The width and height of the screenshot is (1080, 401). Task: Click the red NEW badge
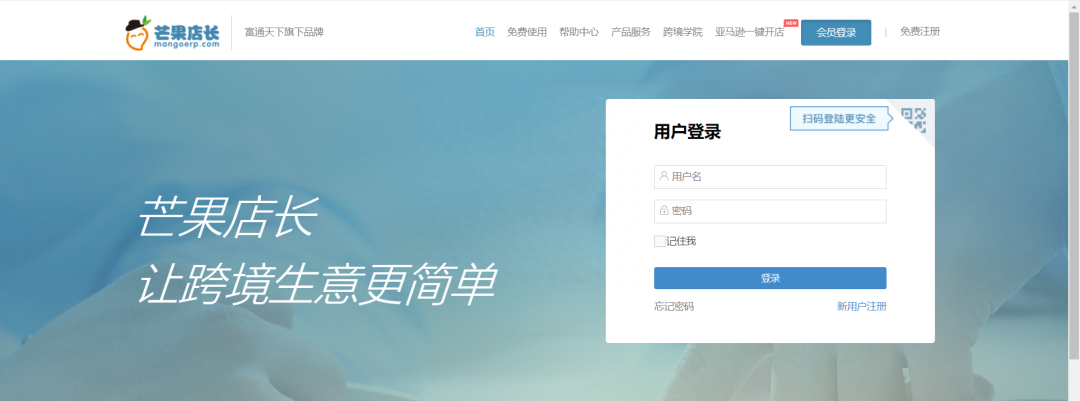coord(791,23)
